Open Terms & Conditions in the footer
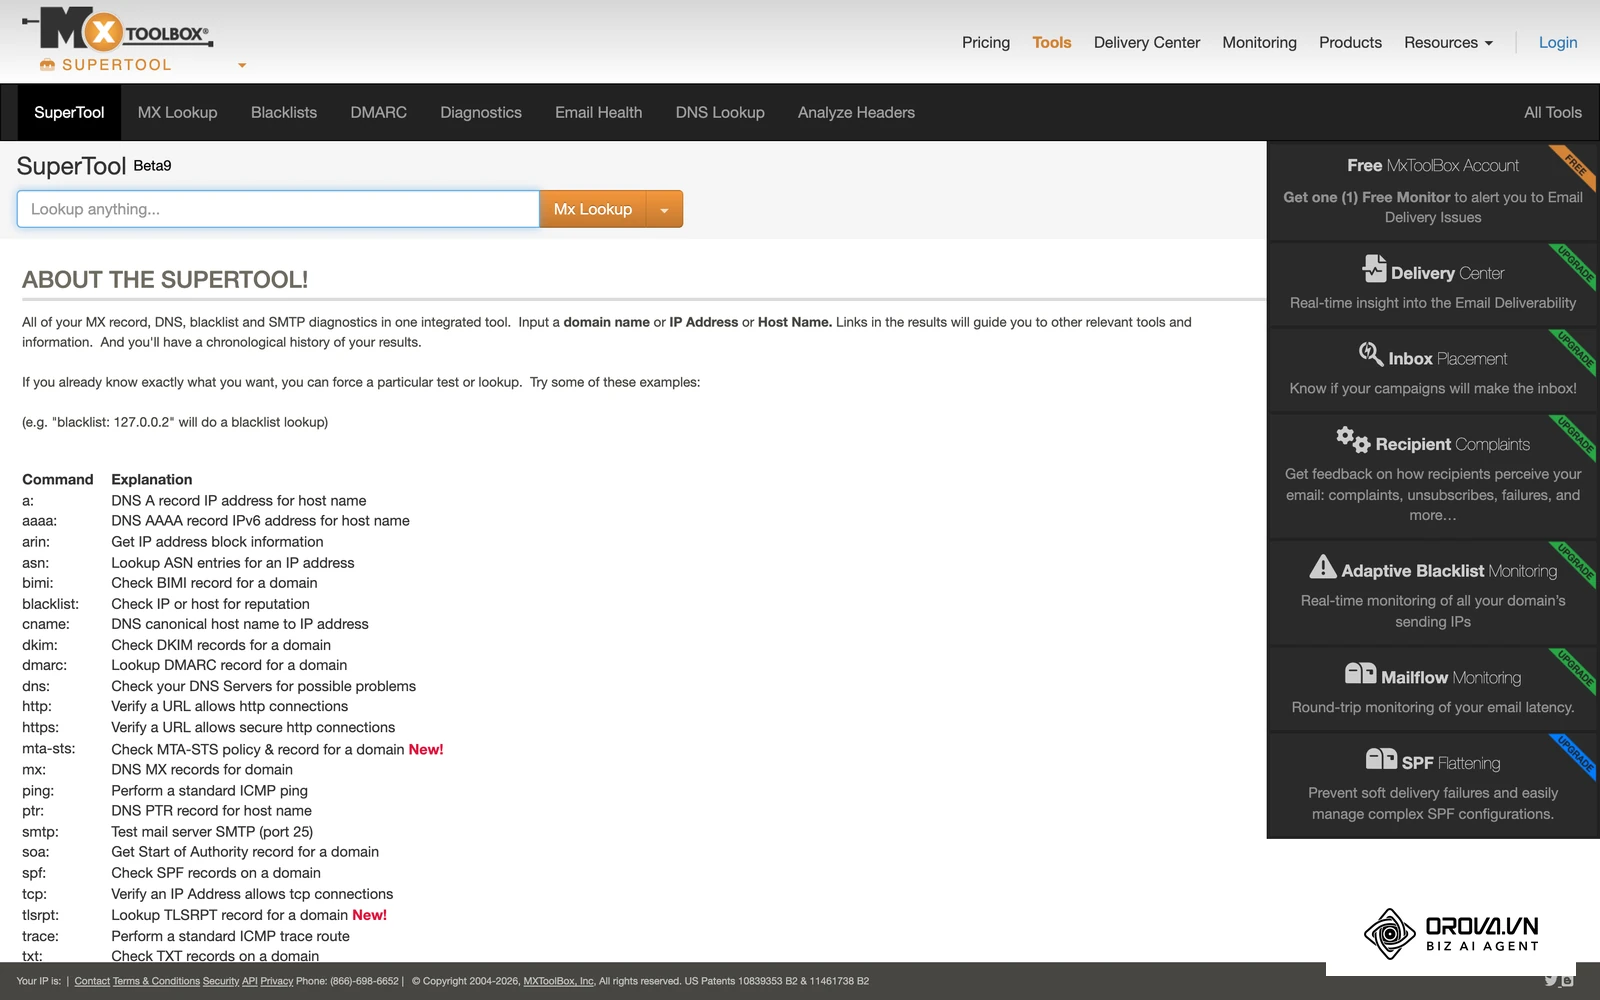This screenshot has height=1000, width=1600. pyautogui.click(x=156, y=981)
